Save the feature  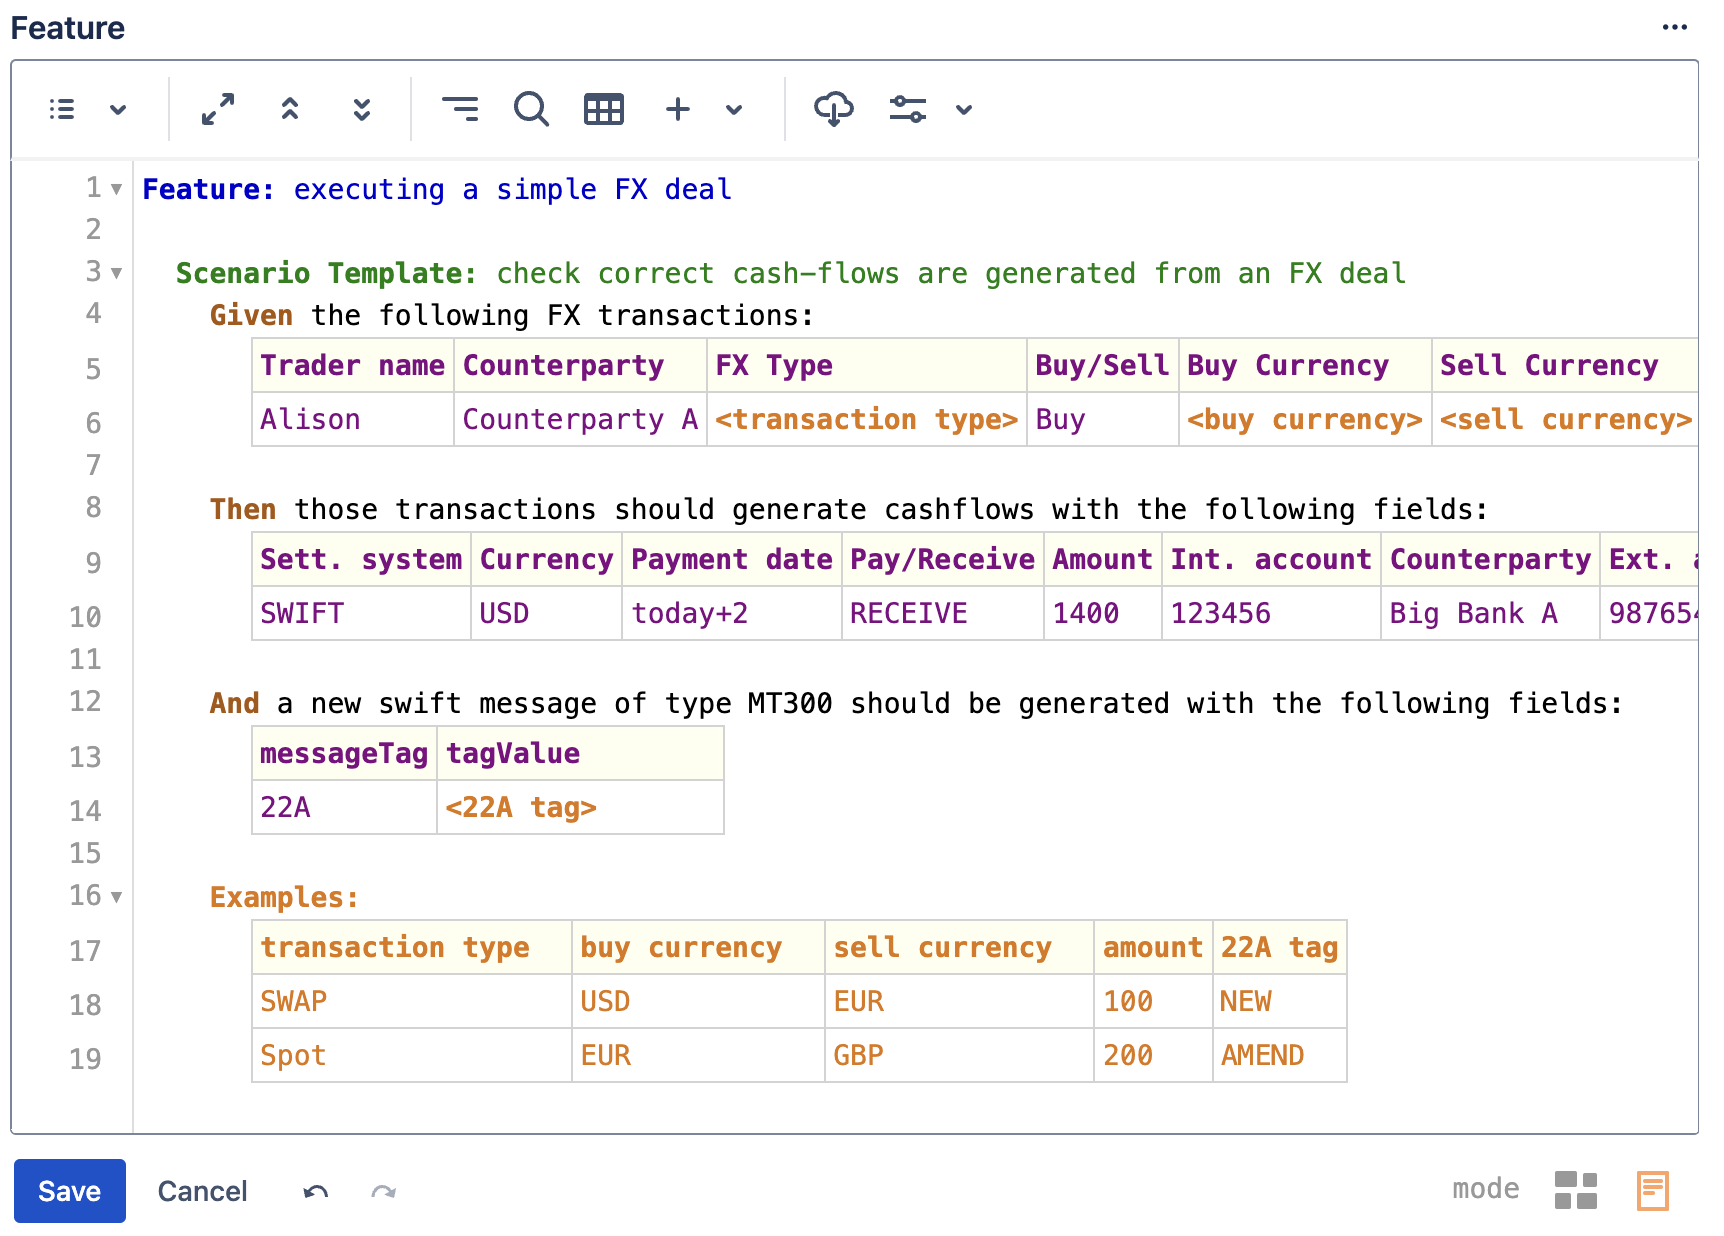click(70, 1191)
